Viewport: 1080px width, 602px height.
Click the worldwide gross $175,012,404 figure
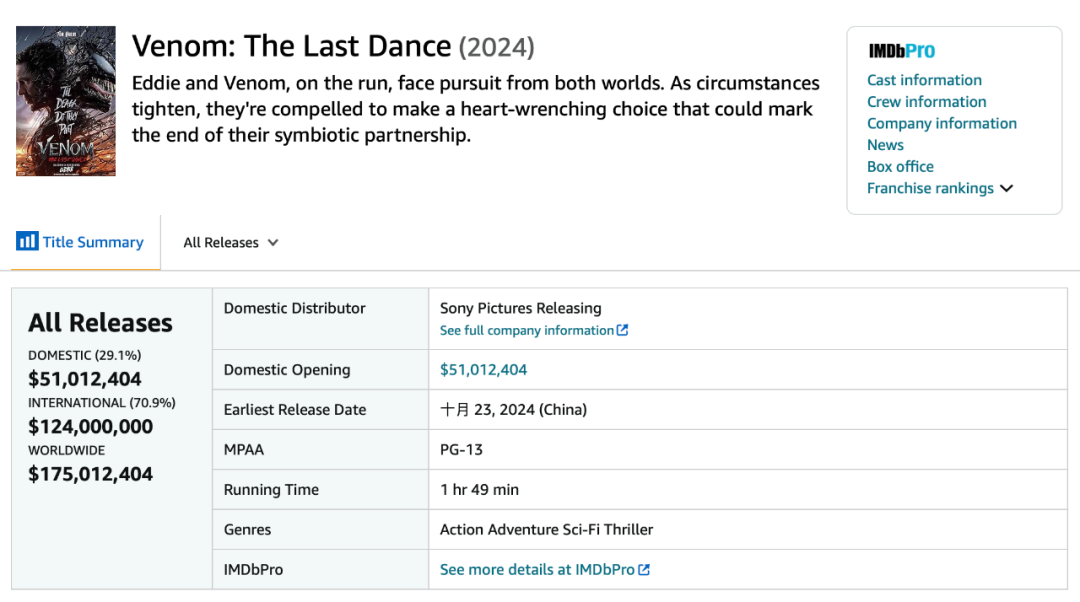(x=90, y=474)
